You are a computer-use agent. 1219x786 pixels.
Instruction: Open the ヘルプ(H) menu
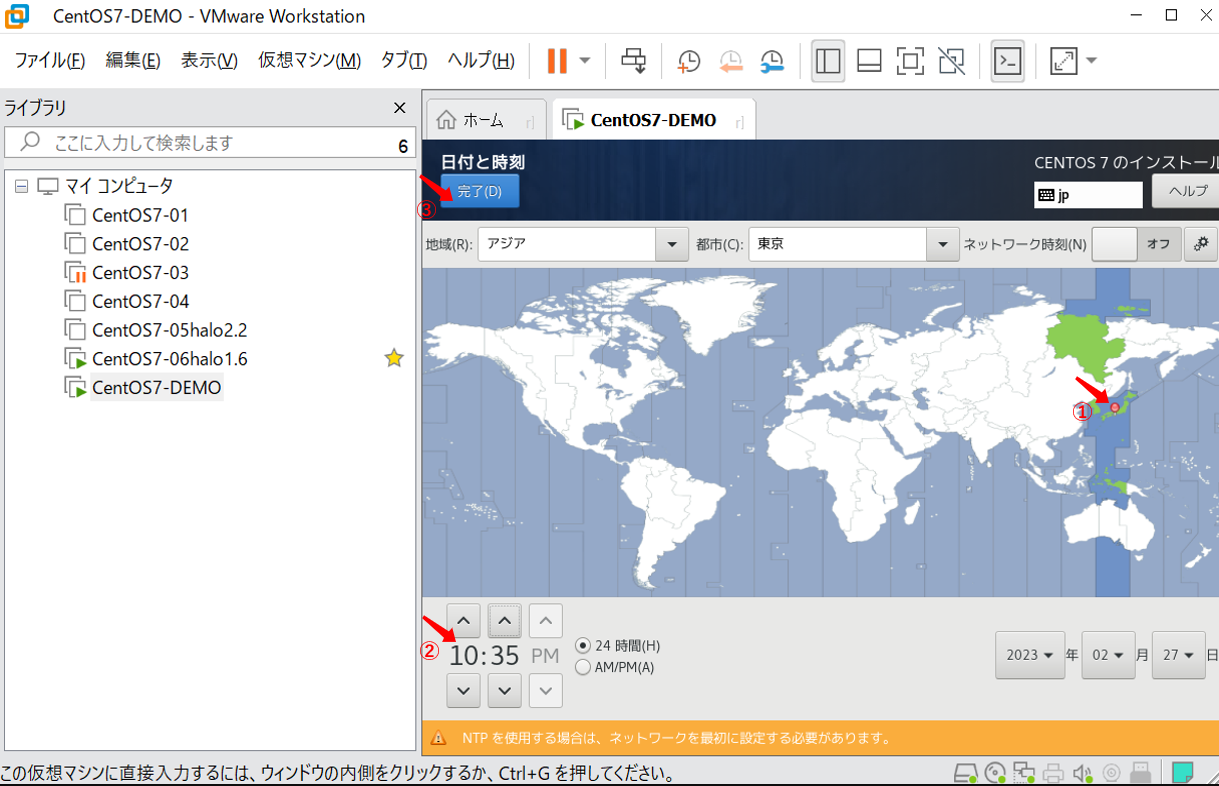[x=481, y=61]
